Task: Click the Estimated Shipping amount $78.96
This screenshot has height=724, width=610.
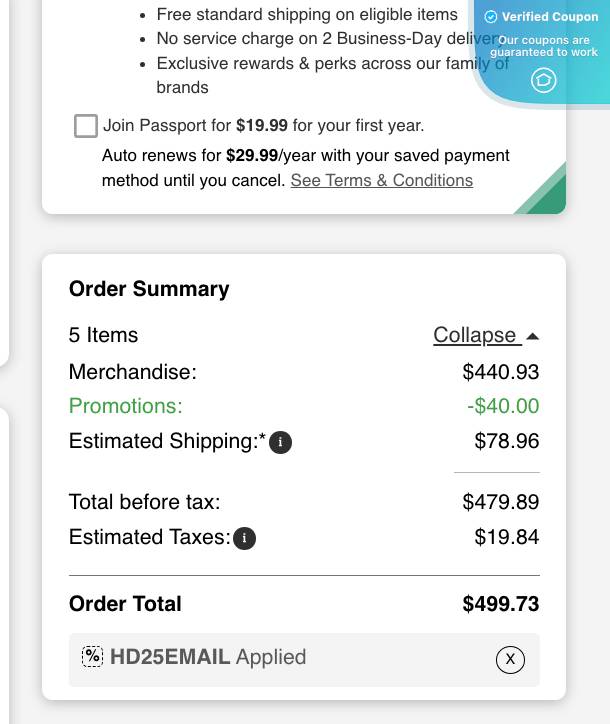Action: [x=506, y=441]
